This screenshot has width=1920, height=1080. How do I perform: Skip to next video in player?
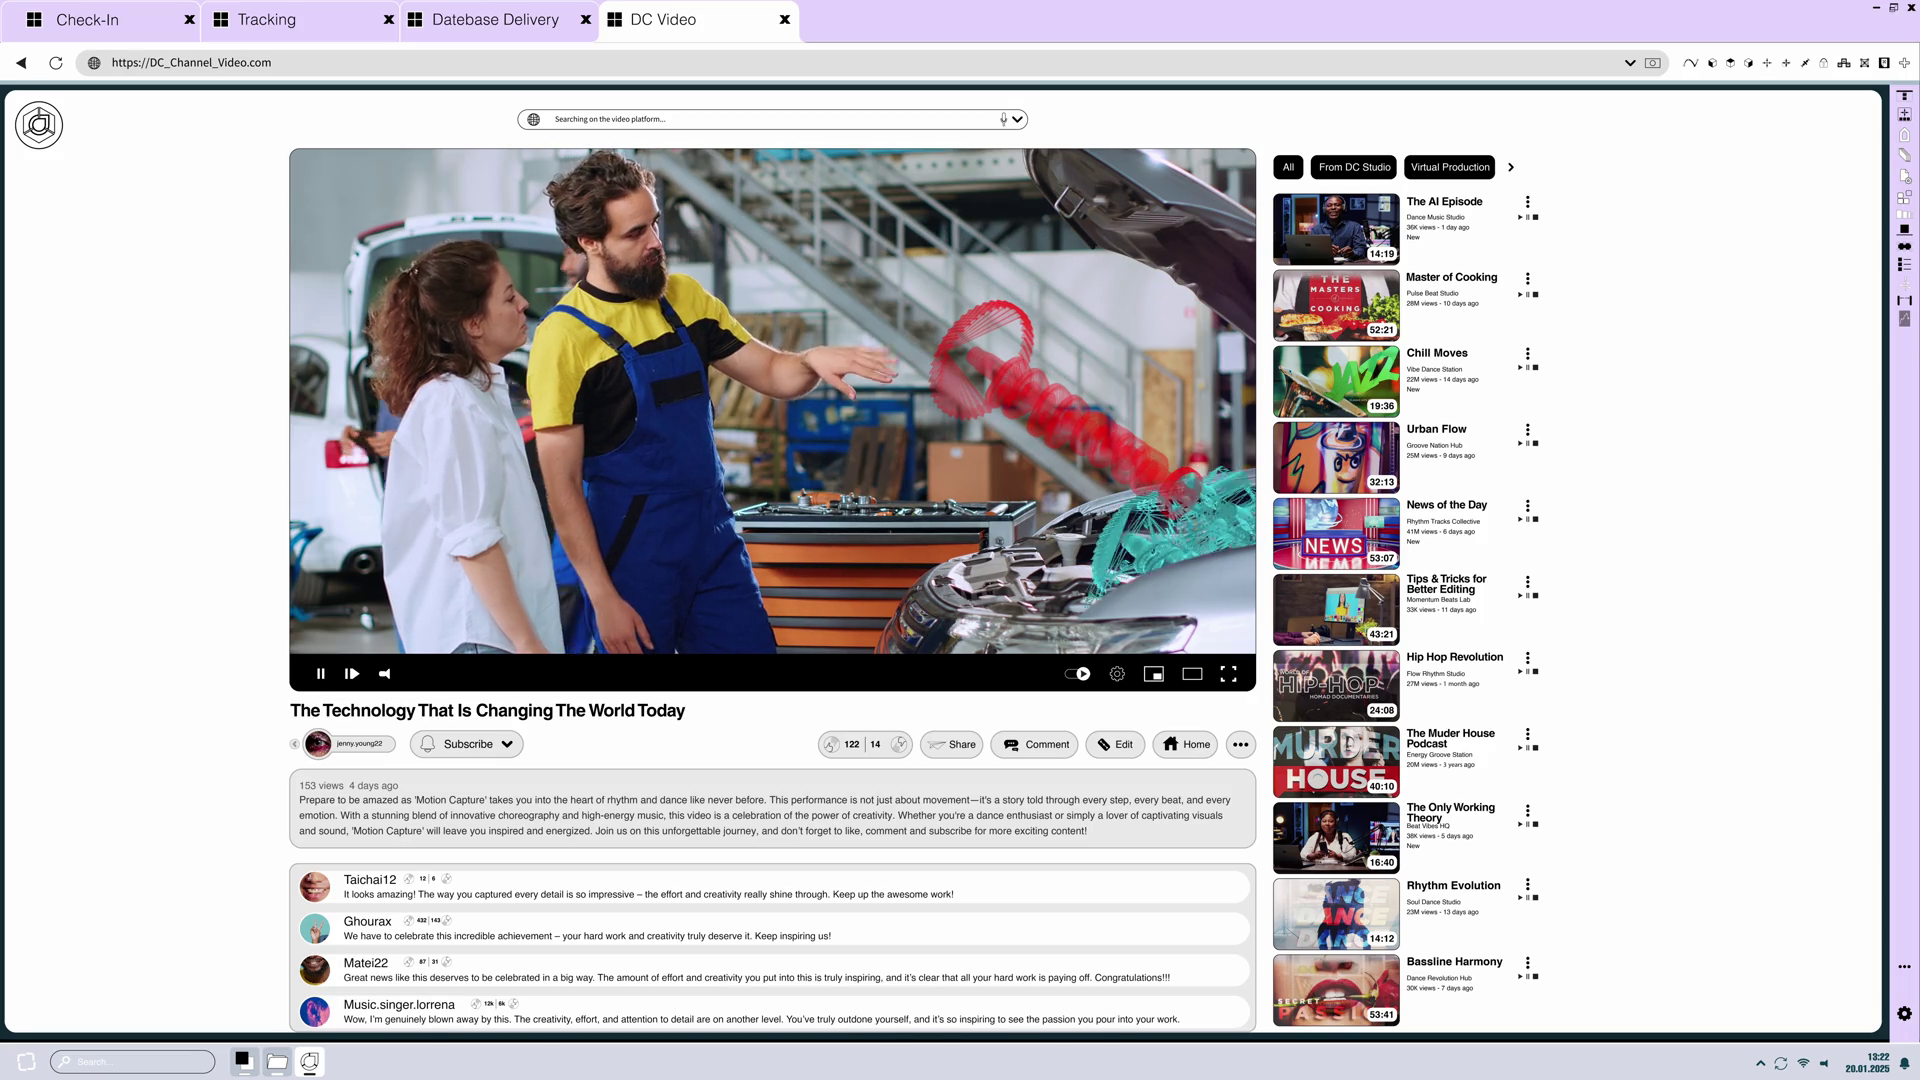click(x=352, y=674)
